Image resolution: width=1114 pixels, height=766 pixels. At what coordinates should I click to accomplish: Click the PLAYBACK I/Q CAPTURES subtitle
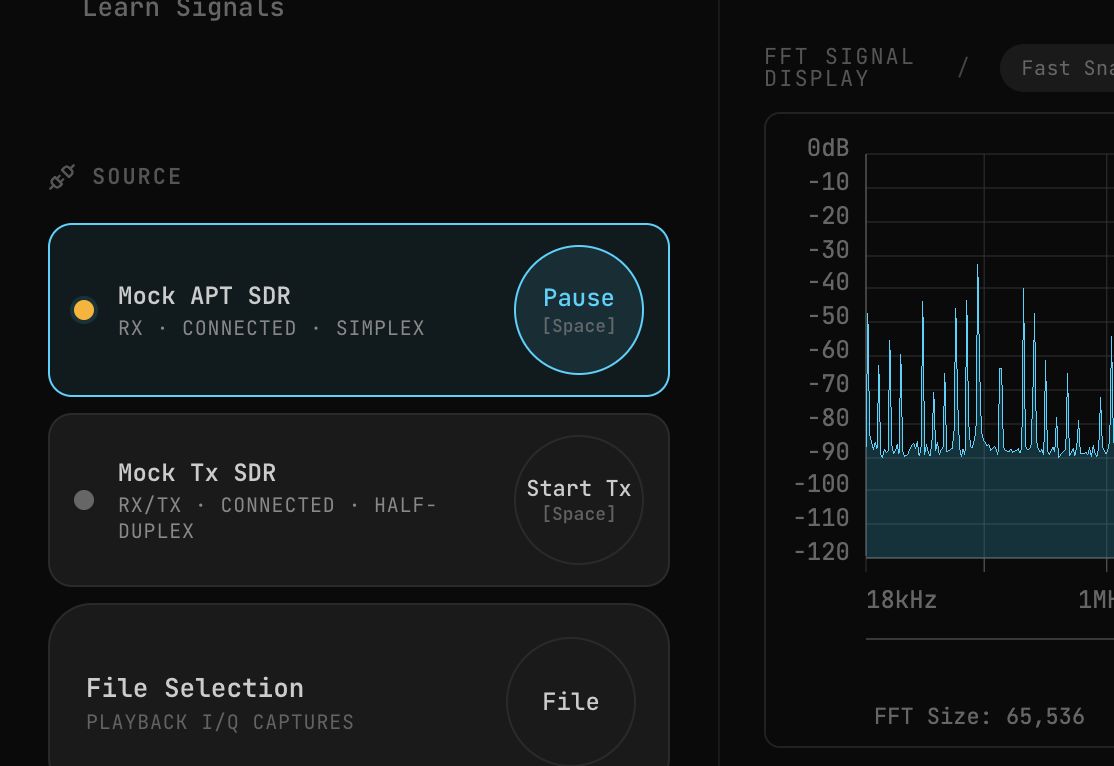point(220,723)
